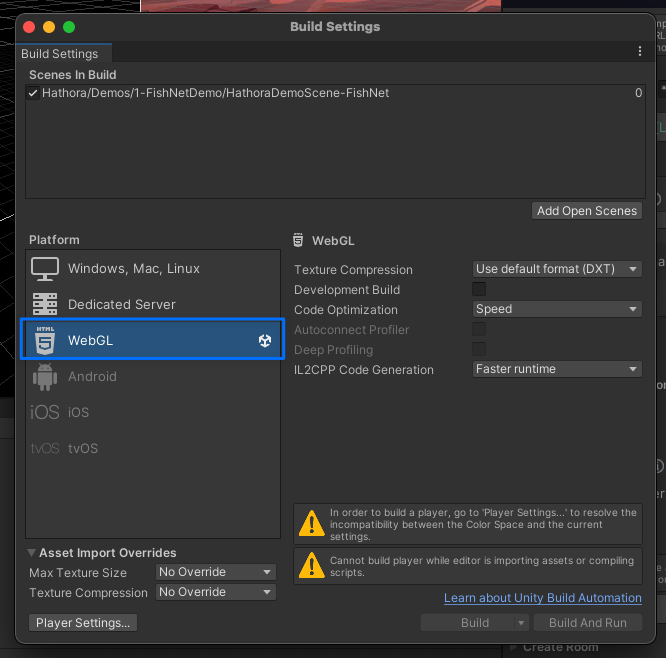Viewport: 666px width, 658px height.
Task: Click the large iOS platform icon
Action: pos(45,412)
